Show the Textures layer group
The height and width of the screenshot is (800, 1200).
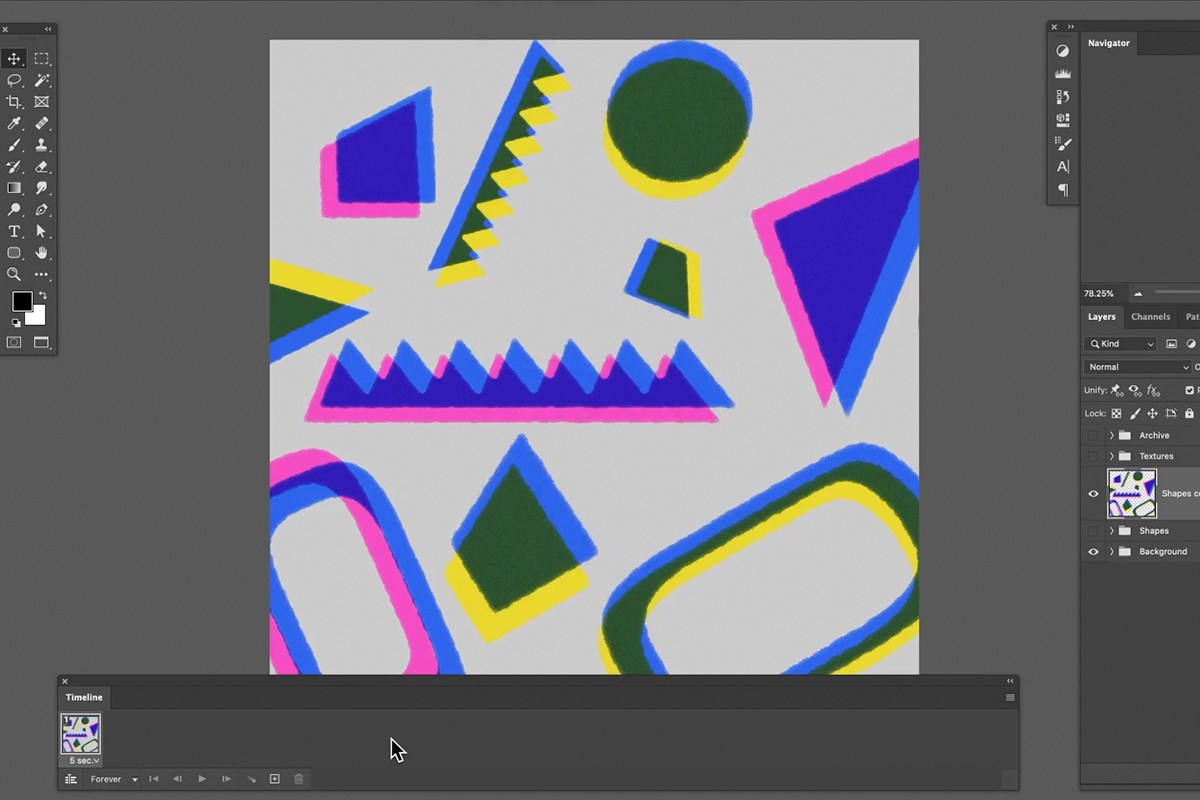pyautogui.click(x=1093, y=456)
